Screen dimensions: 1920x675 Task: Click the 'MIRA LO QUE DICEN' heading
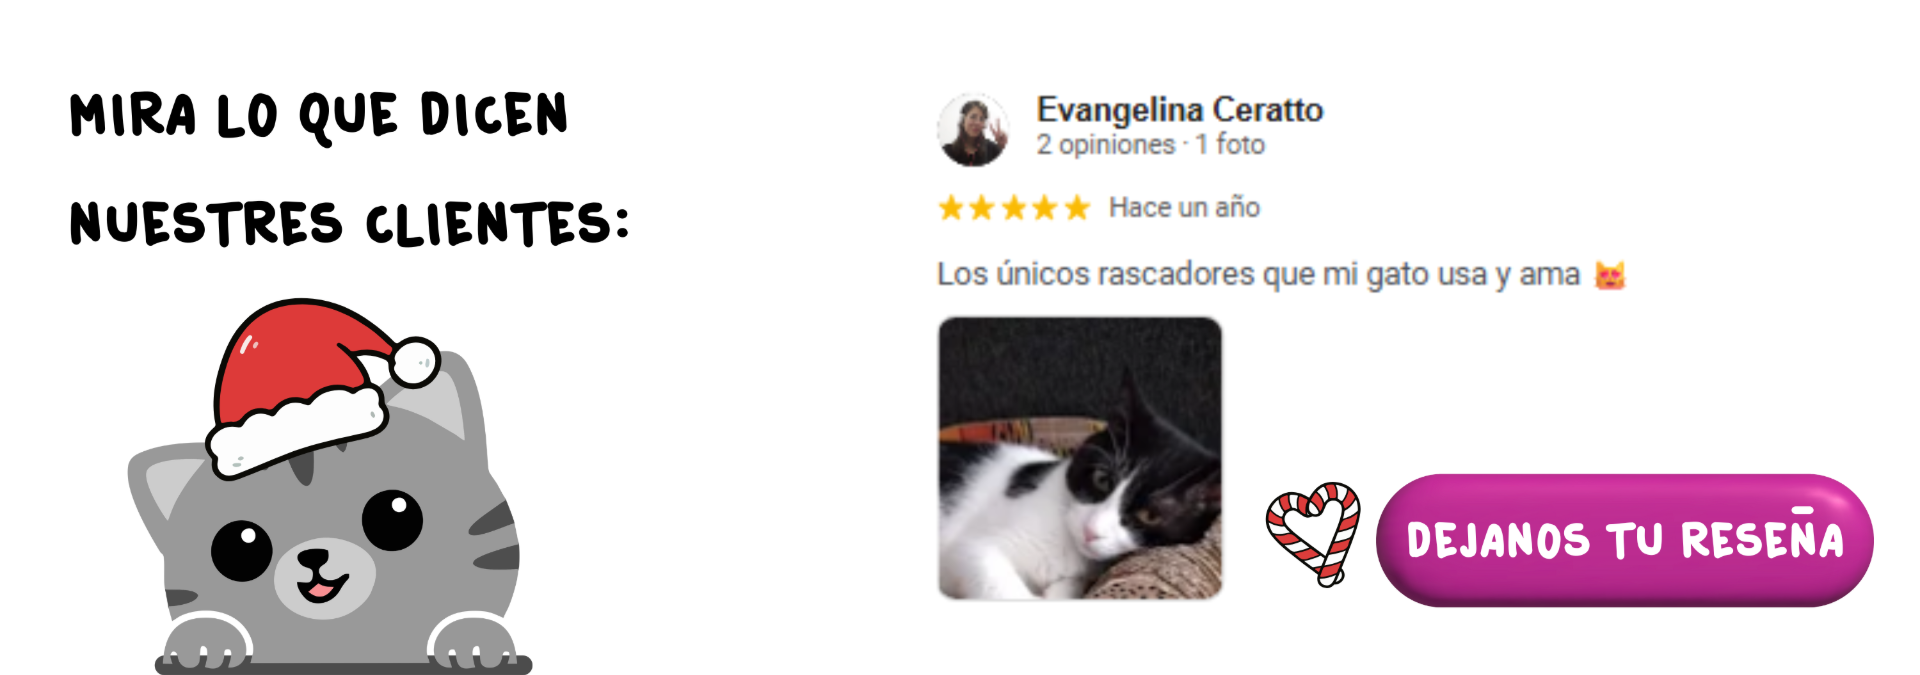pyautogui.click(x=319, y=115)
